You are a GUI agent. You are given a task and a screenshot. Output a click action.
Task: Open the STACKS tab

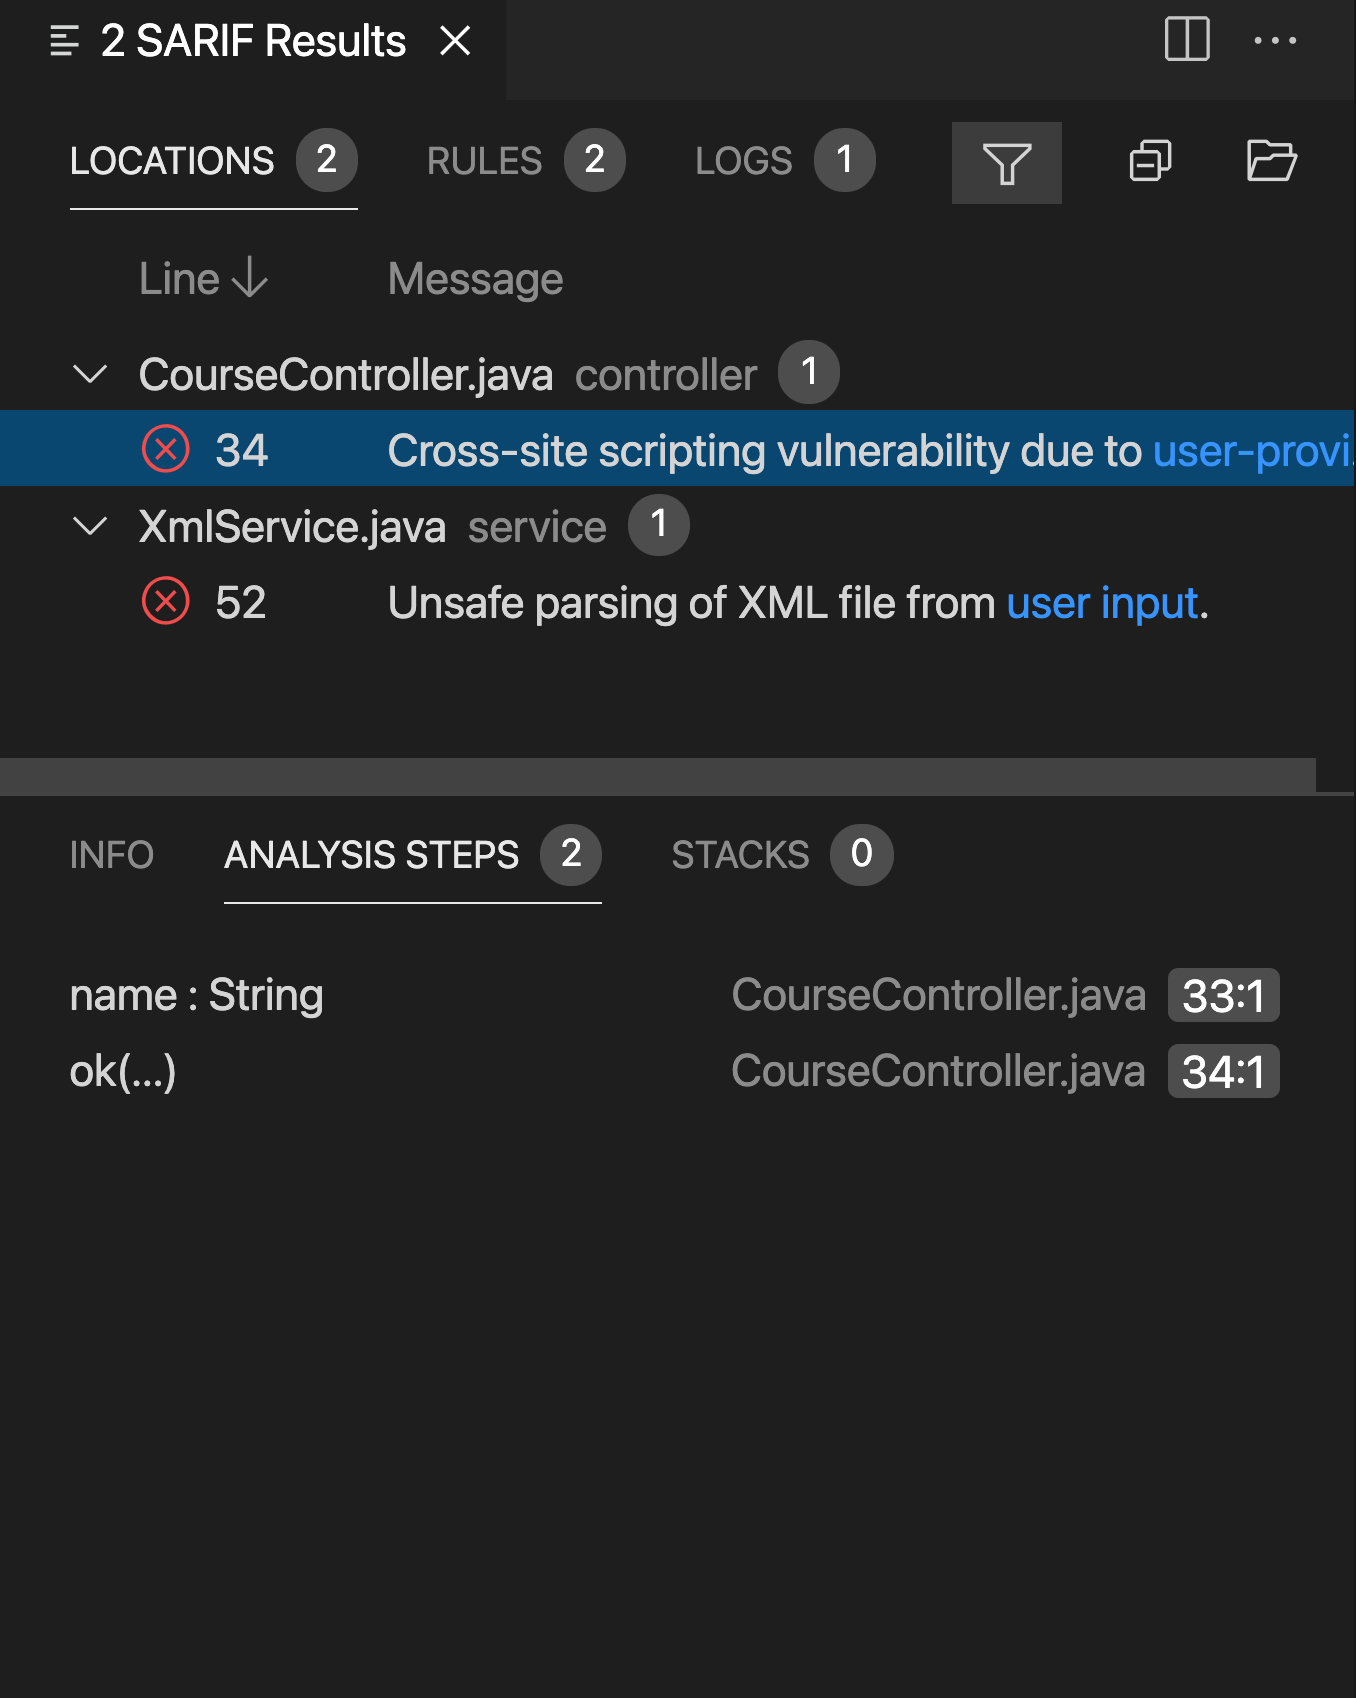pyautogui.click(x=741, y=855)
